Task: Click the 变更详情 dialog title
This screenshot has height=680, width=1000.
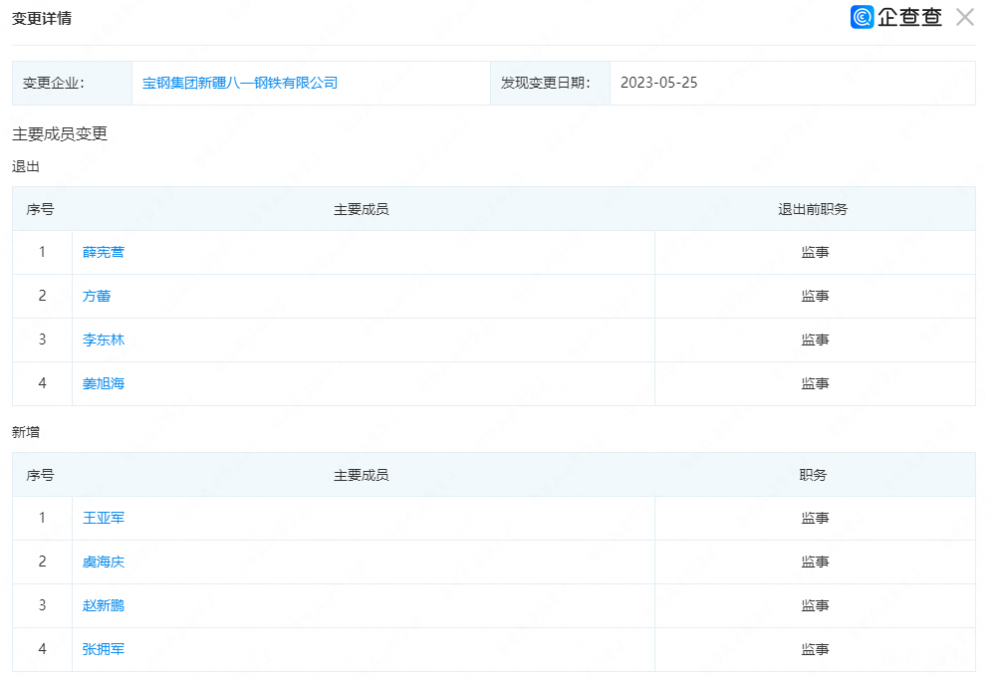Action: pos(42,19)
